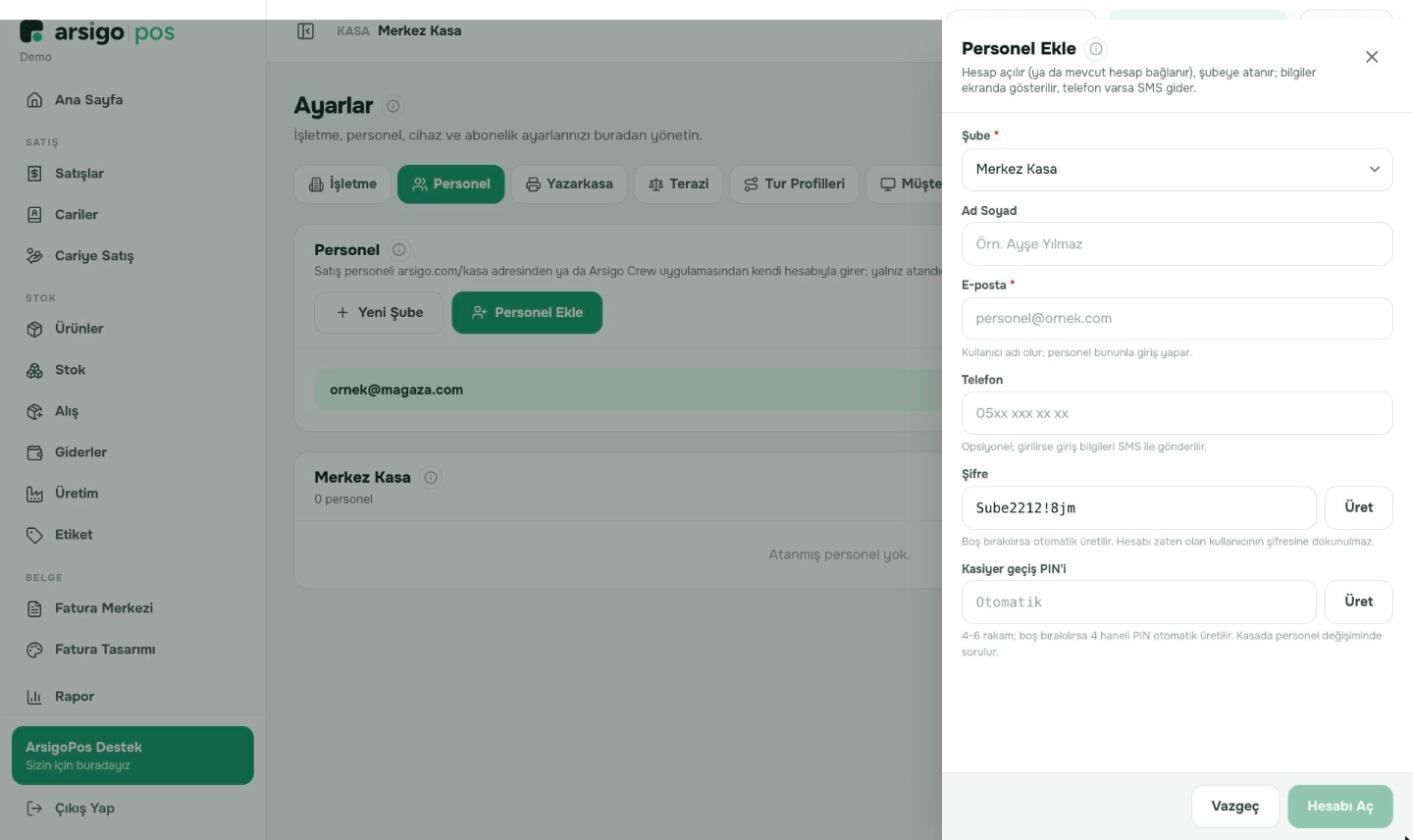Switch to the Terazi settings tab
This screenshot has width=1413, height=840.
tap(678, 184)
